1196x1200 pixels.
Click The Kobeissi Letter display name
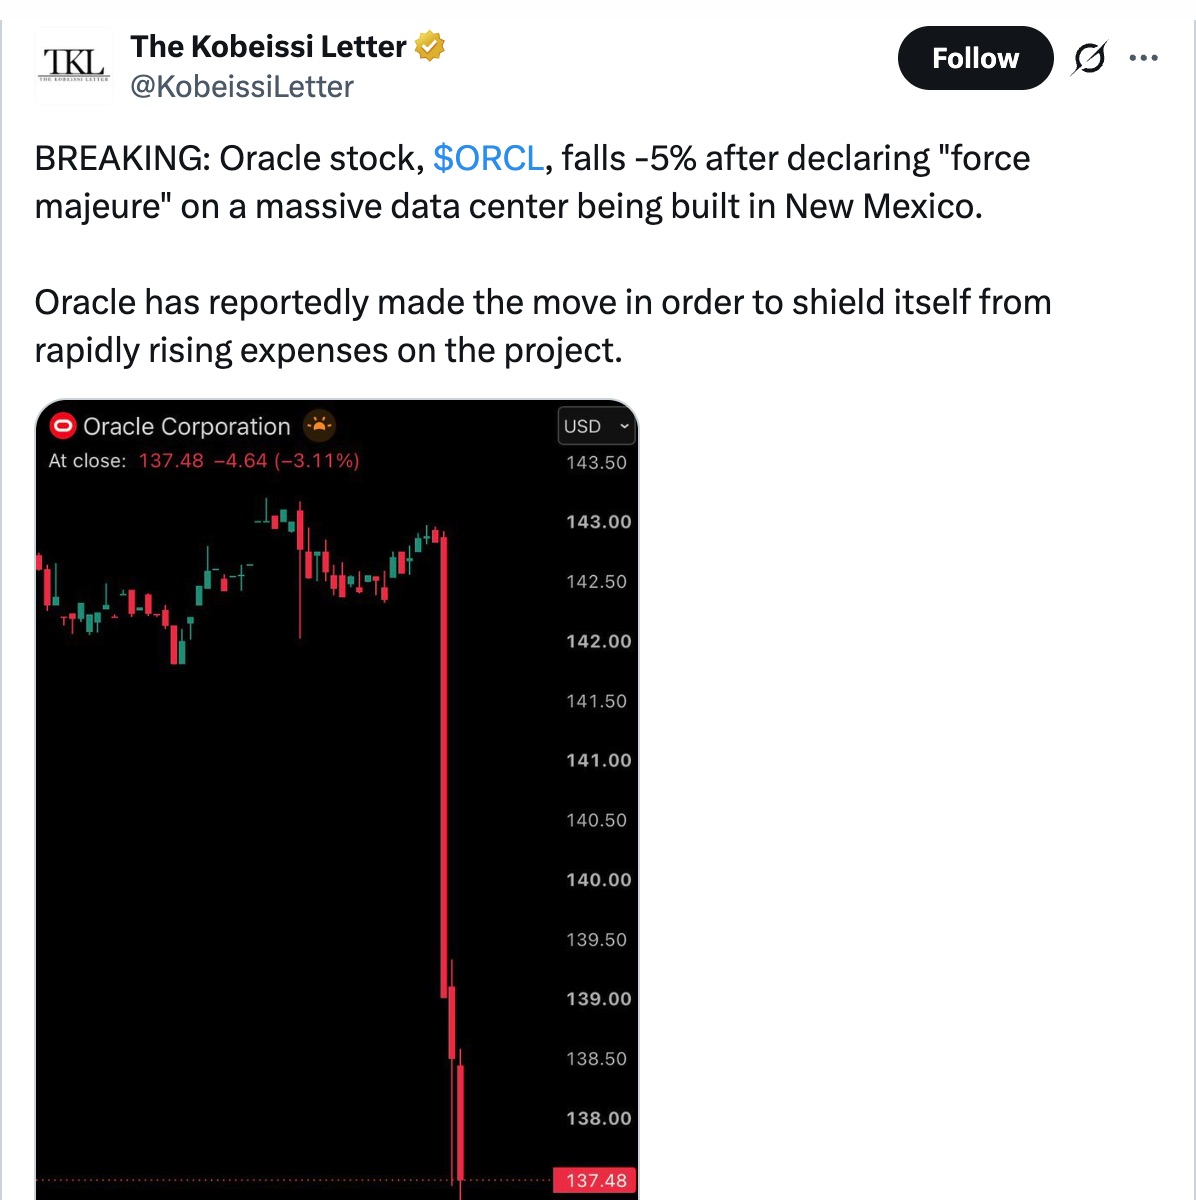(268, 47)
